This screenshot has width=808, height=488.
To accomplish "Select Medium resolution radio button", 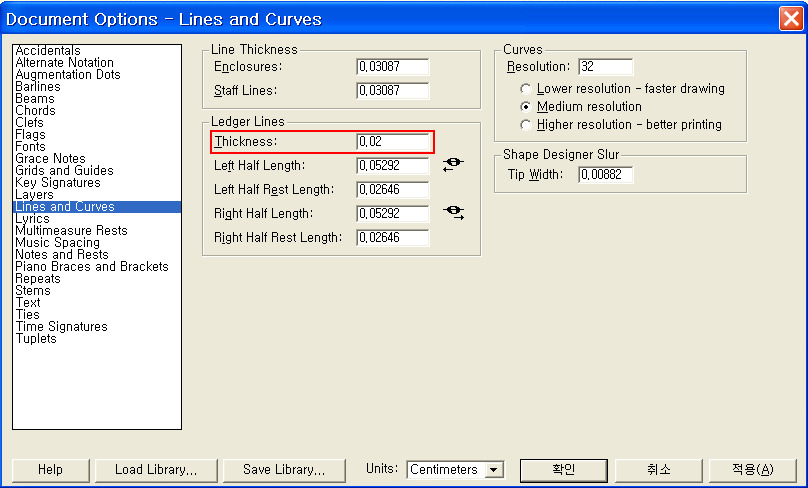I will click(x=526, y=107).
